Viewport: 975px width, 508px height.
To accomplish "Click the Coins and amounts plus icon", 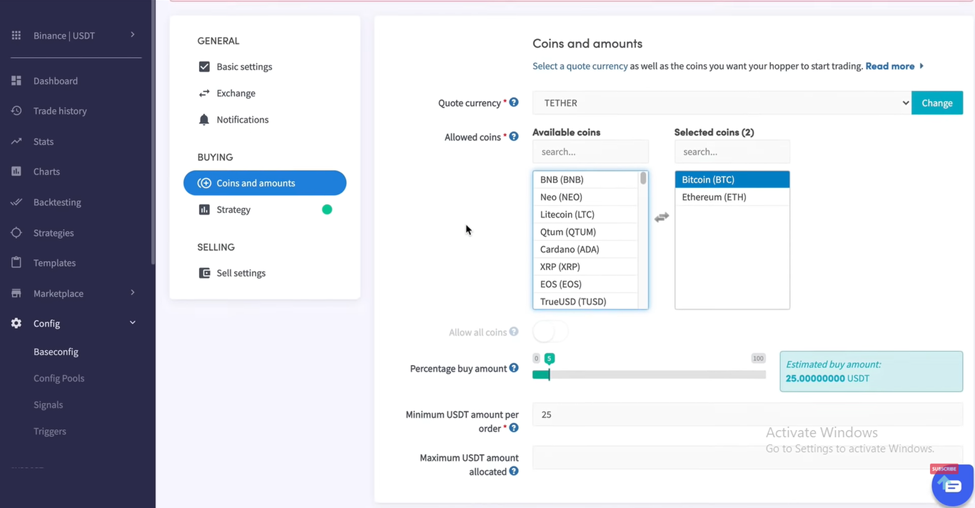I will click(204, 183).
